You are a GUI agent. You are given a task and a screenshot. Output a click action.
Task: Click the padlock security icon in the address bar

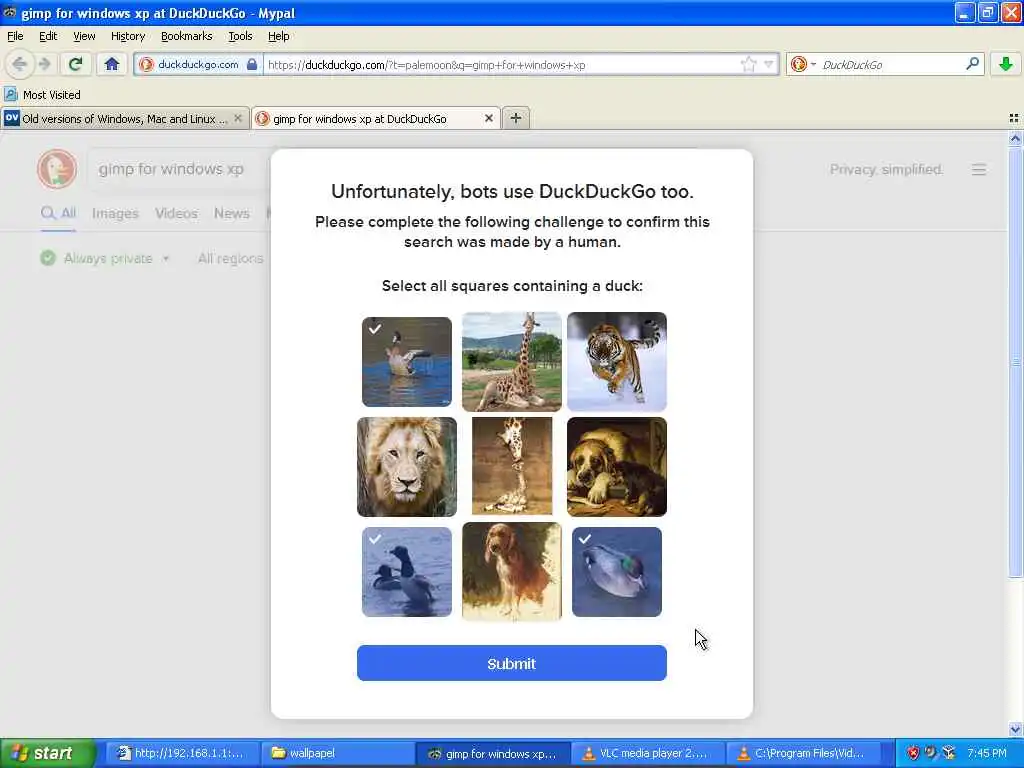251,64
